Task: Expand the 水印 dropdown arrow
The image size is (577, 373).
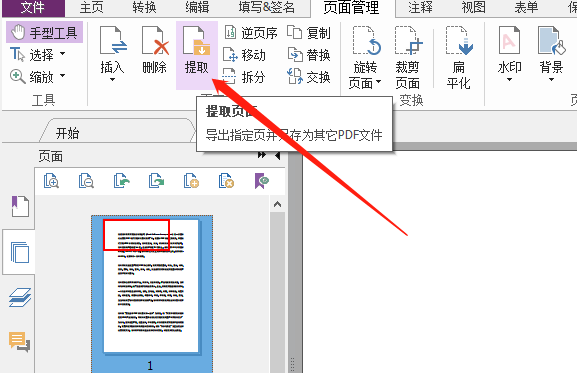Action: coord(509,79)
